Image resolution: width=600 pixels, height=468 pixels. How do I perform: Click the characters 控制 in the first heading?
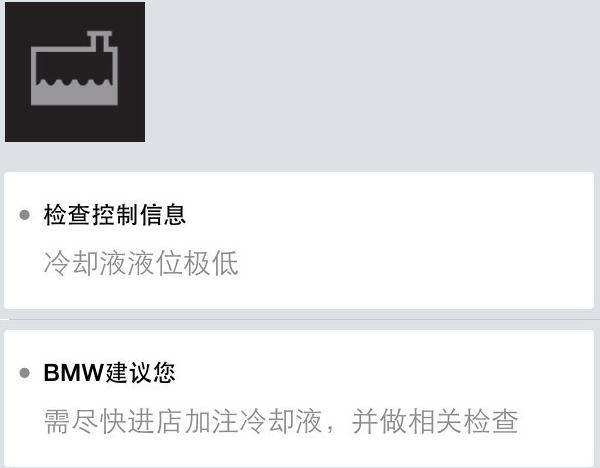point(115,215)
